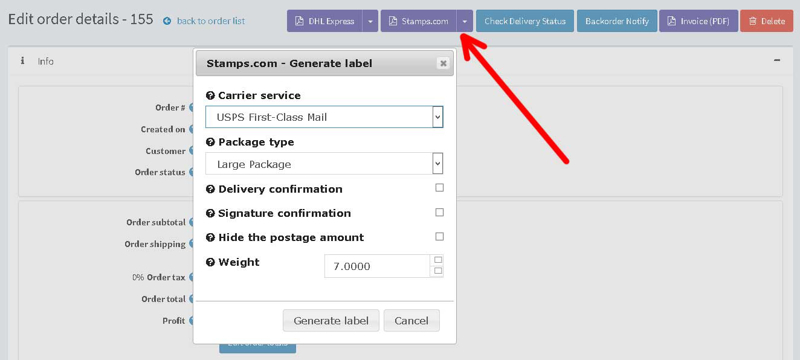Image resolution: width=800 pixels, height=360 pixels.
Task: Click the help icon next to Weight
Action: pyautogui.click(x=210, y=263)
